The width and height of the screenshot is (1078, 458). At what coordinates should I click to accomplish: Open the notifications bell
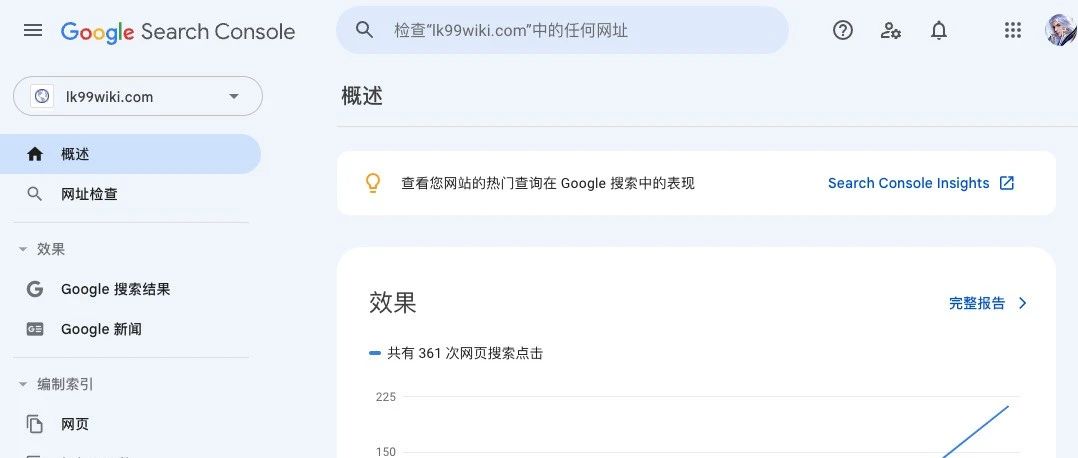939,31
